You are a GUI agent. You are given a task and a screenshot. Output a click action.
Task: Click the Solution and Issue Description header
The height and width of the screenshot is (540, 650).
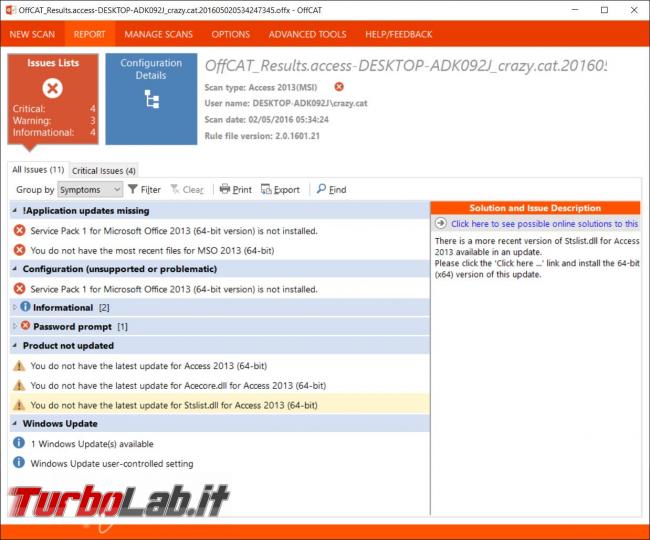click(535, 208)
